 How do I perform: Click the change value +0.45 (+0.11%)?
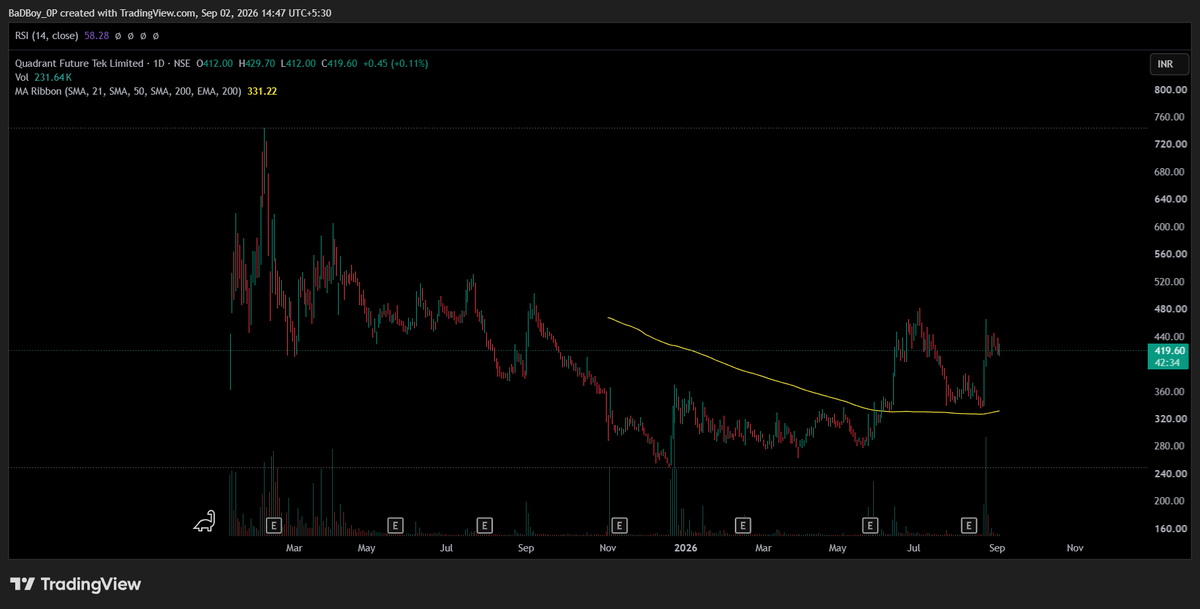396,63
